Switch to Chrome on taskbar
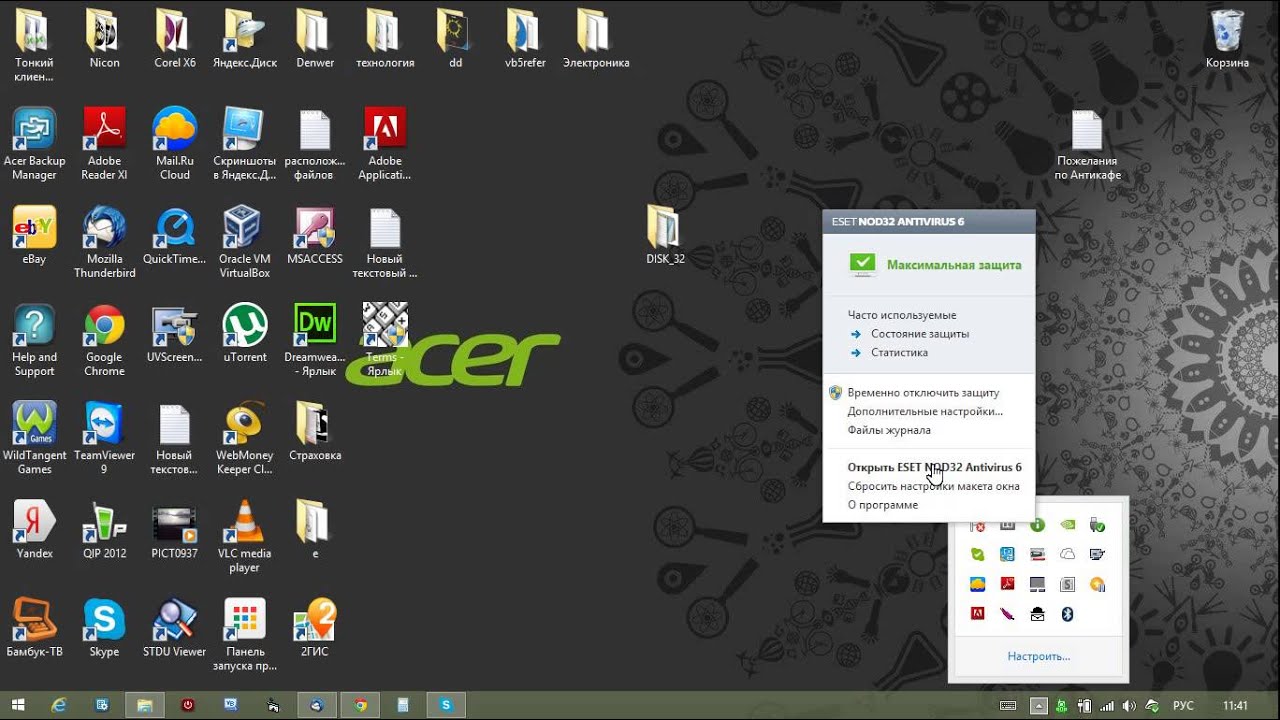The width and height of the screenshot is (1280, 720). 360,705
